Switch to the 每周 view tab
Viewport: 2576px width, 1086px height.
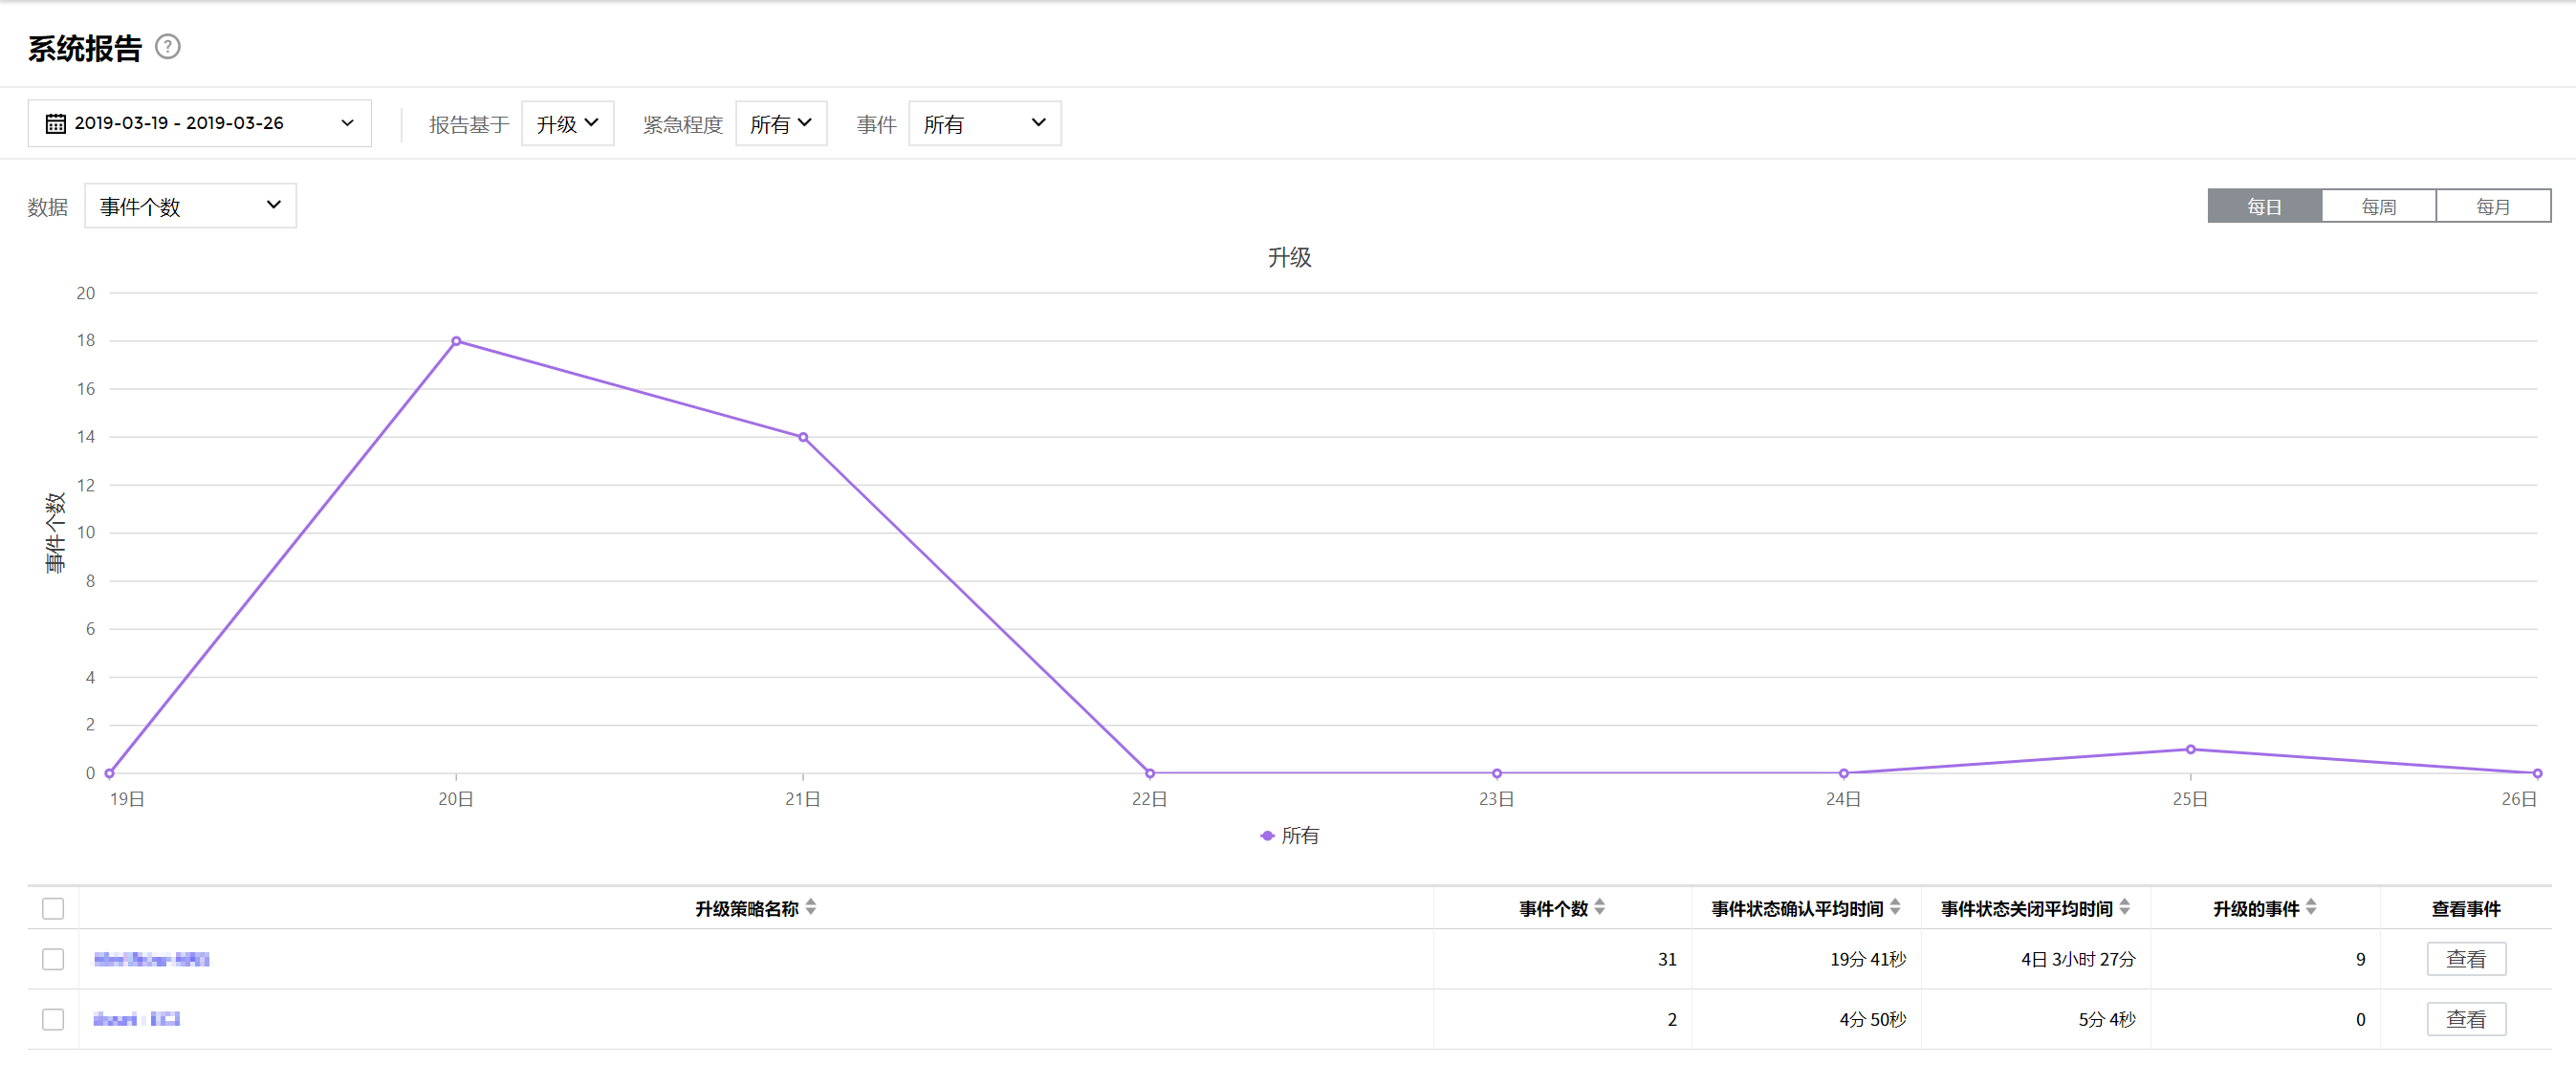tap(2378, 206)
